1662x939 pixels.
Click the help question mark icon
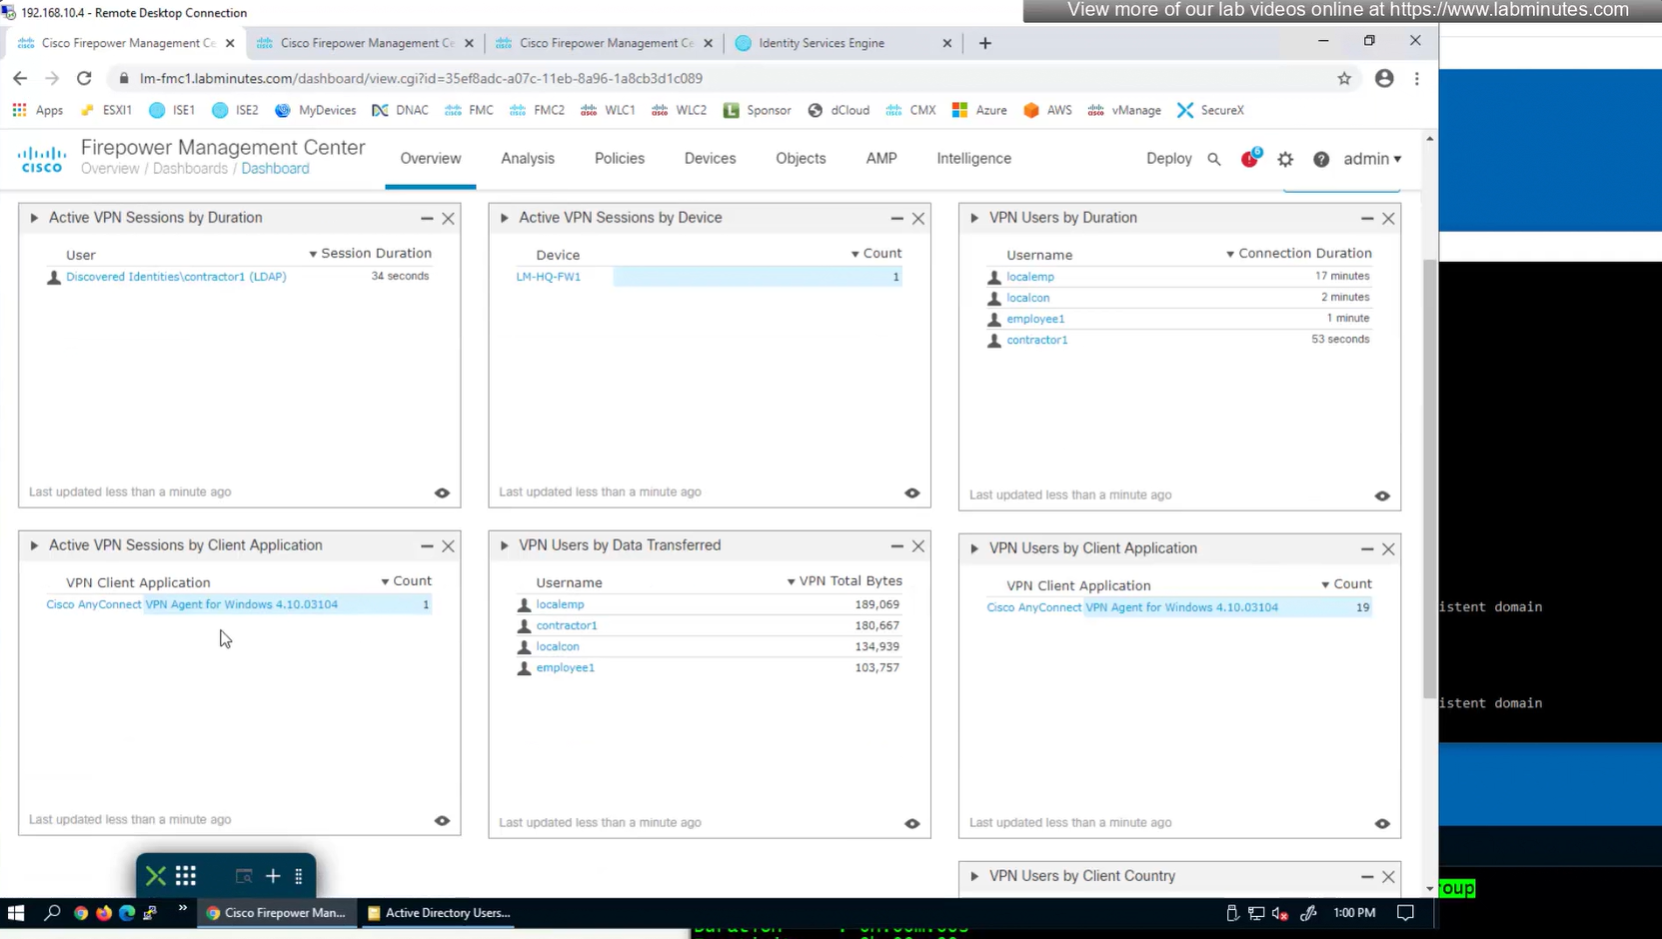click(x=1321, y=159)
